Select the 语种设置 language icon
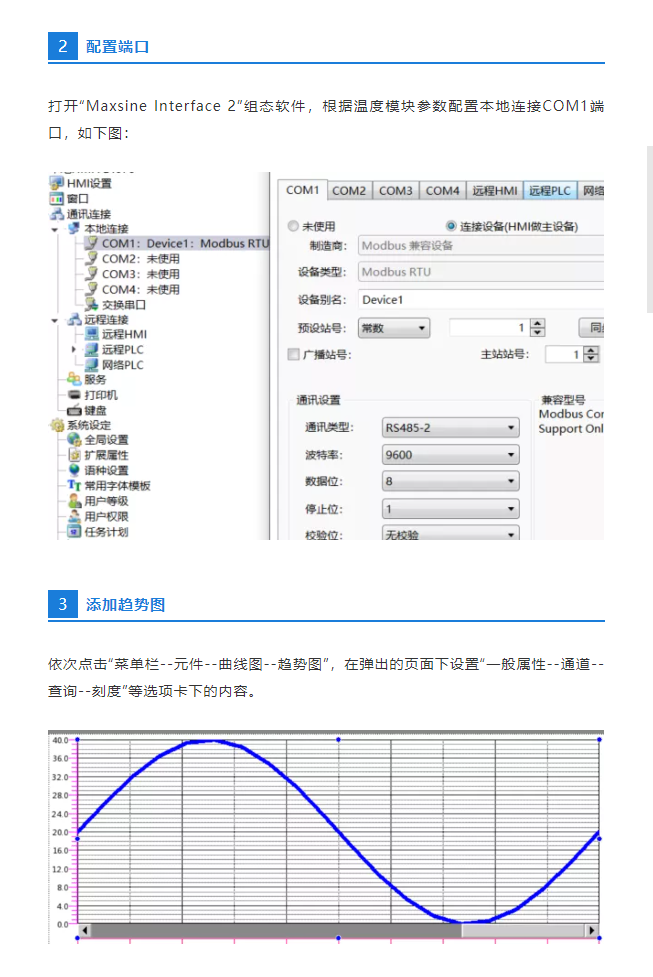This screenshot has width=653, height=977. click(x=73, y=470)
